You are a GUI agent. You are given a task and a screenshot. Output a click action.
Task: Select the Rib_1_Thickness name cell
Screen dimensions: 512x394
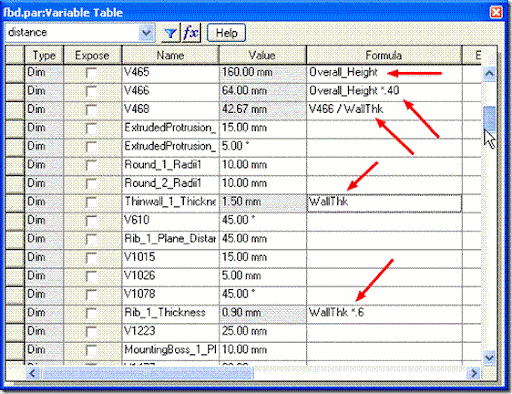tap(170, 313)
